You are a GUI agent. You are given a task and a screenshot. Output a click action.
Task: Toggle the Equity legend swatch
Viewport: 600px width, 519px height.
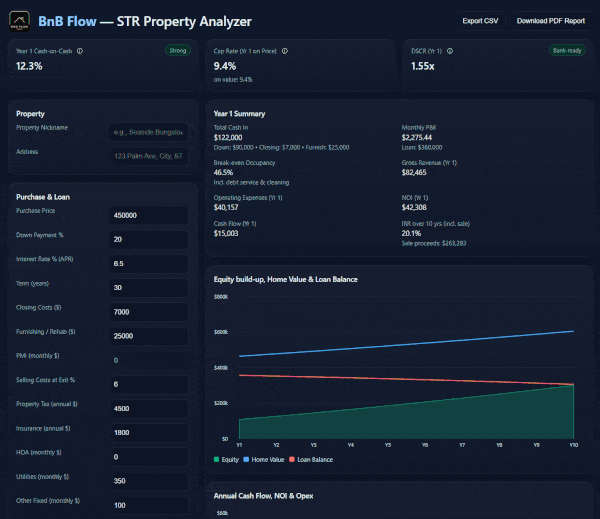[217, 459]
